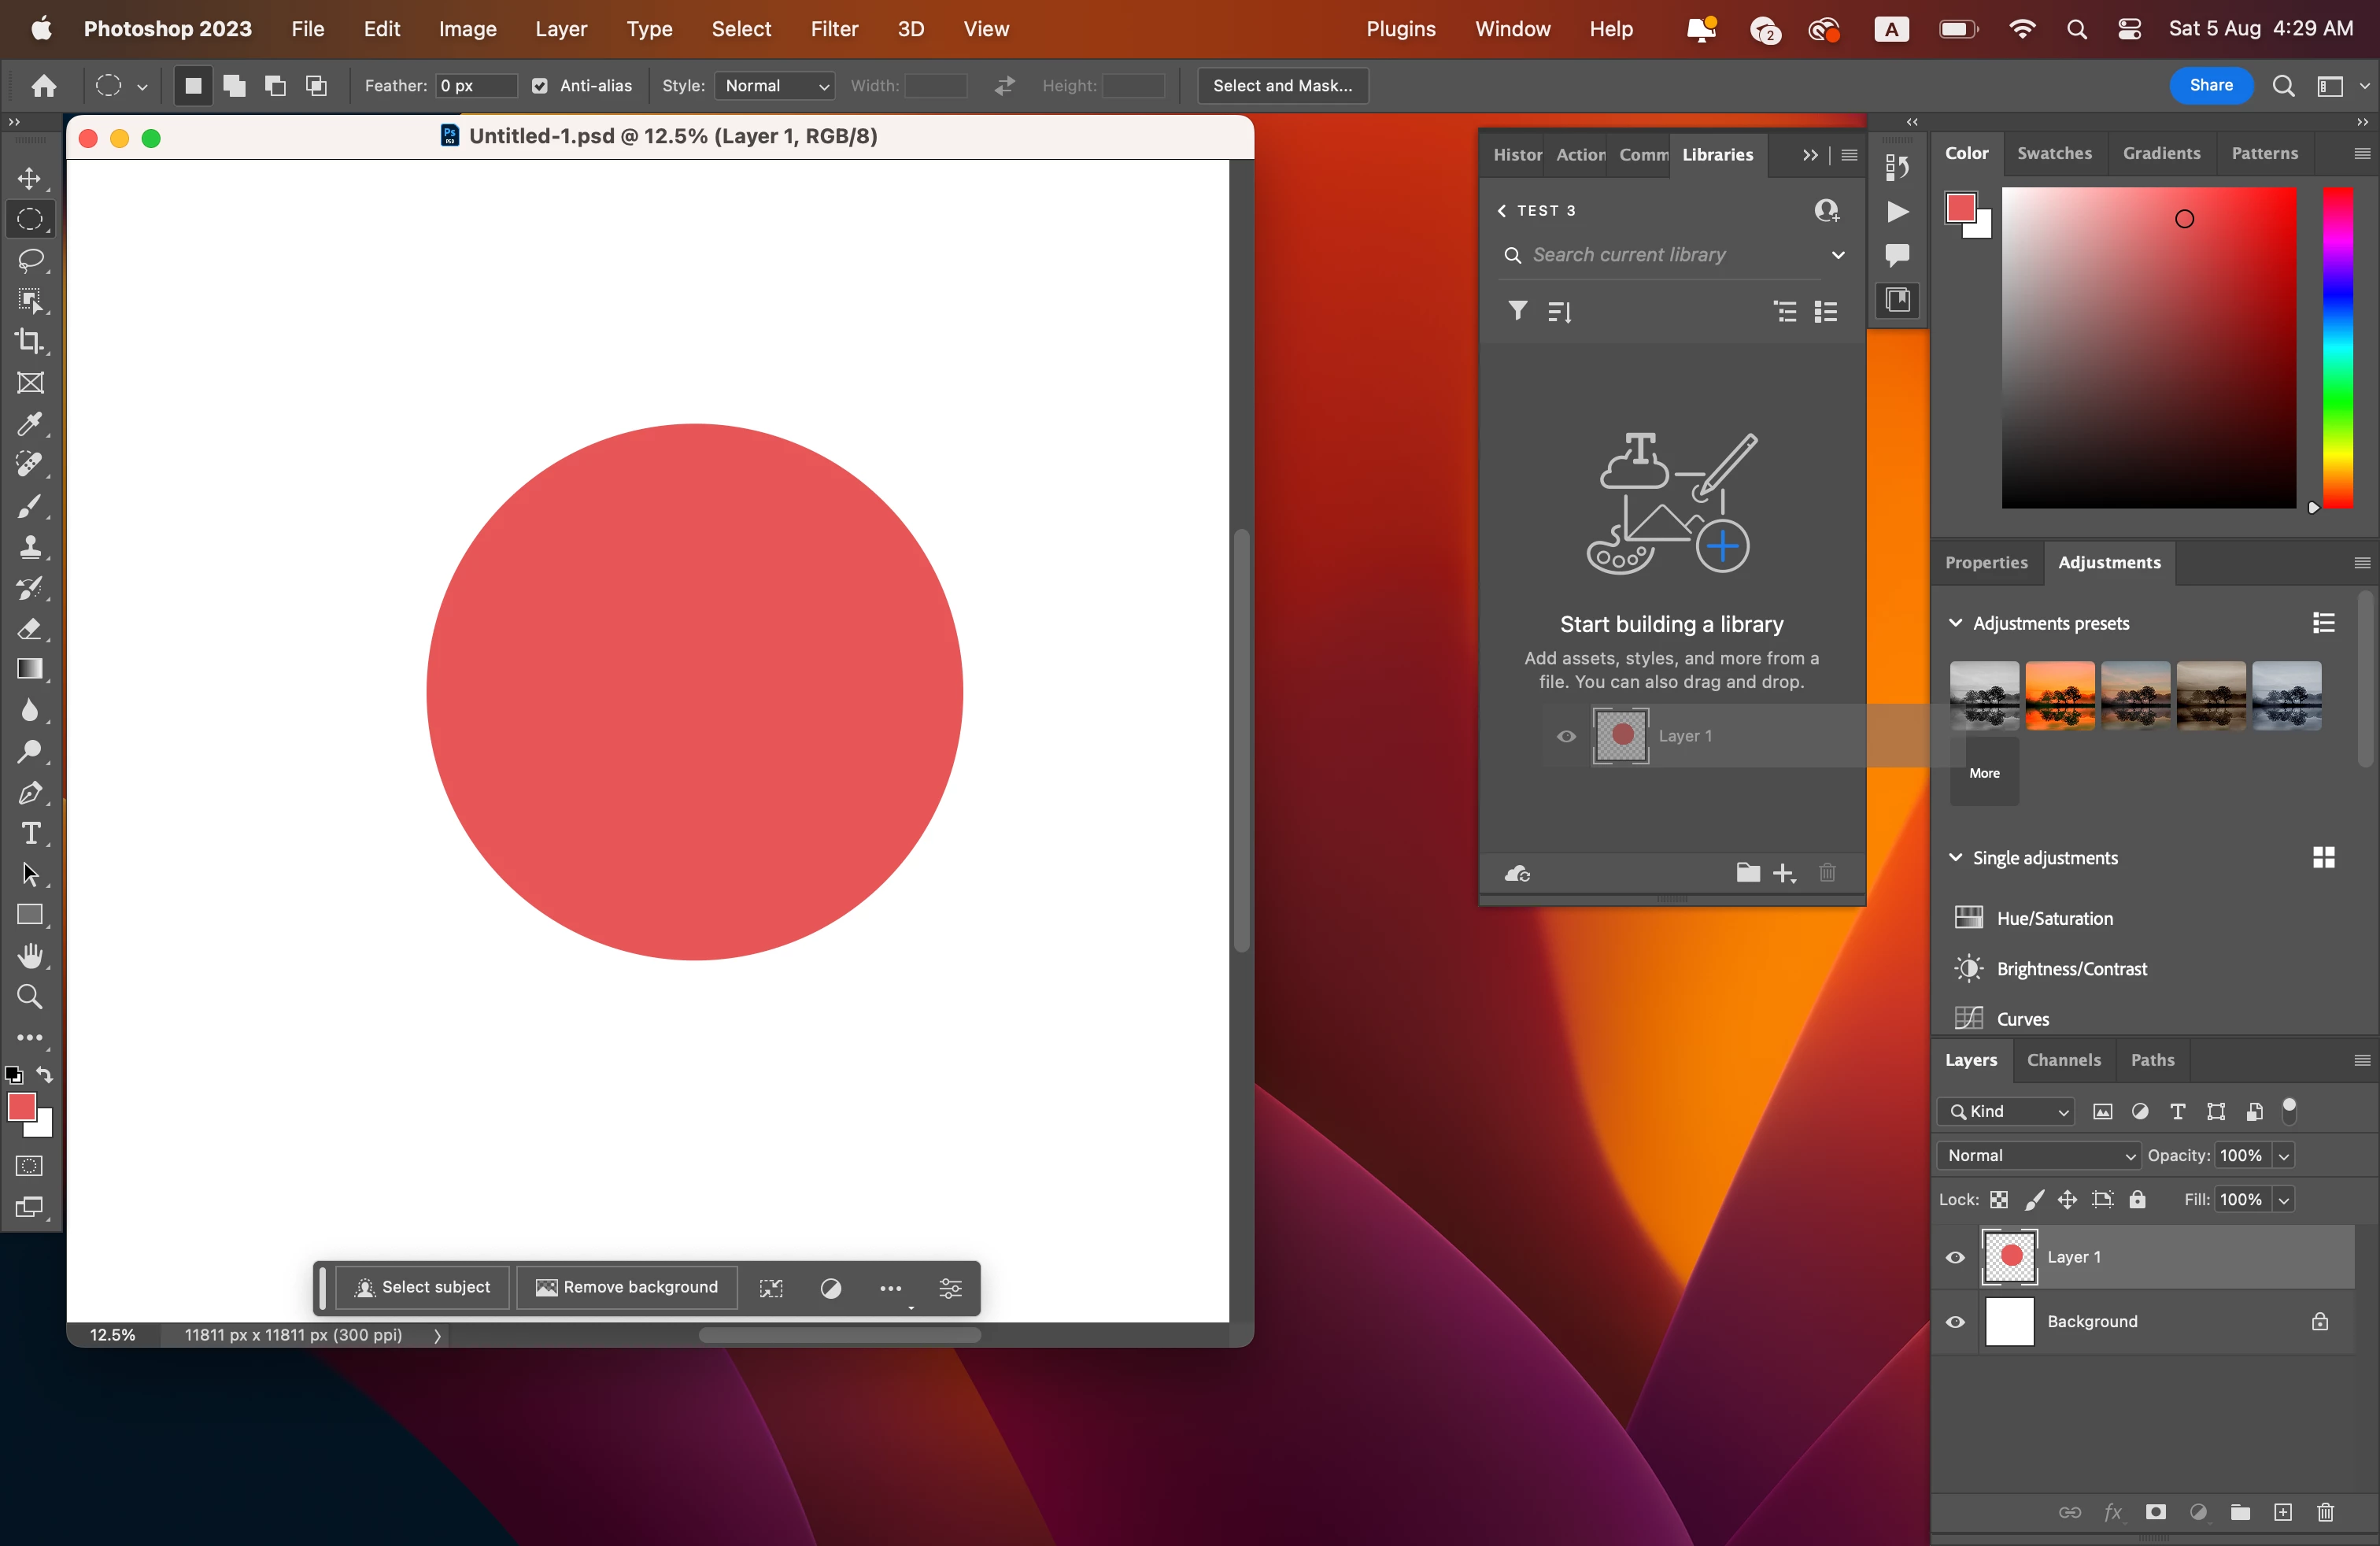This screenshot has height=1546, width=2380.
Task: Hide the Background layer visibility
Action: (x=1955, y=1322)
